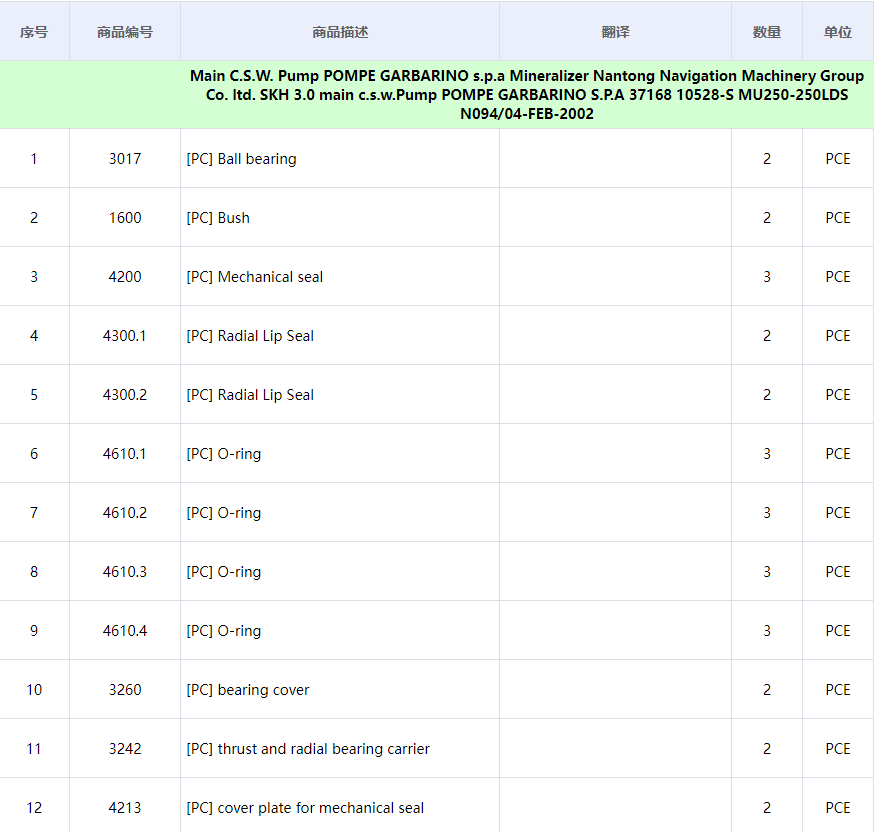Screen dimensions: 874x832
Task: Click the "[PC] Bush" description
Action: point(218,218)
